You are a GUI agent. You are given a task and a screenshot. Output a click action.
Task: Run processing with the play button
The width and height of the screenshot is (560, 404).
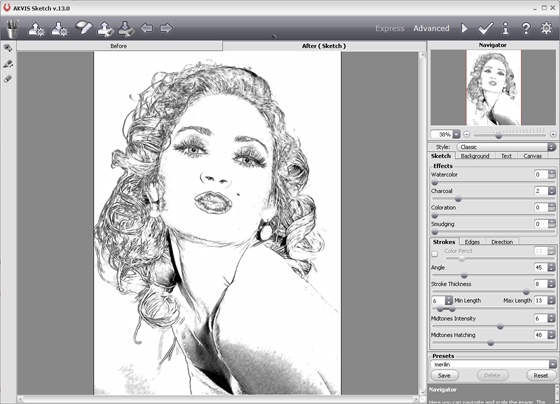coord(464,28)
